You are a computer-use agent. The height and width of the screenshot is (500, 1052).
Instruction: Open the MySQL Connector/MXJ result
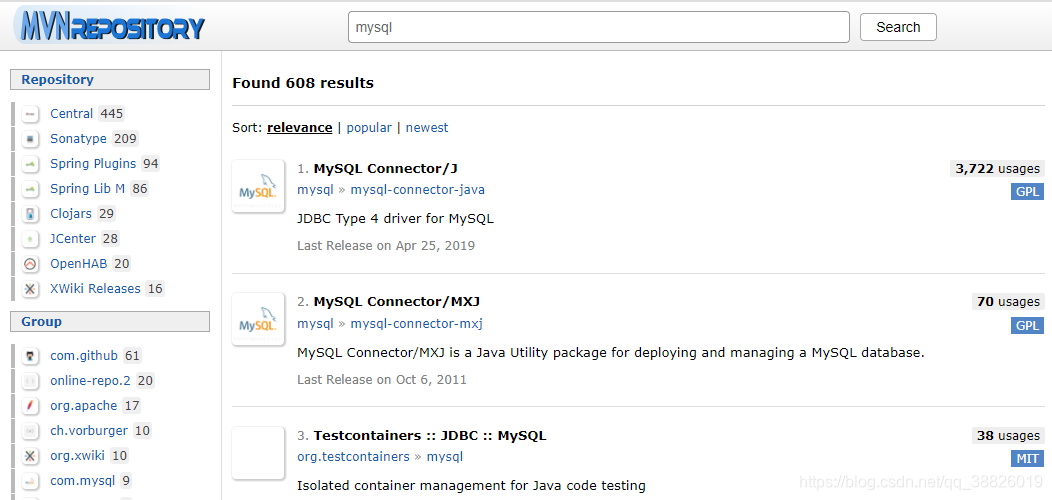[x=397, y=302]
